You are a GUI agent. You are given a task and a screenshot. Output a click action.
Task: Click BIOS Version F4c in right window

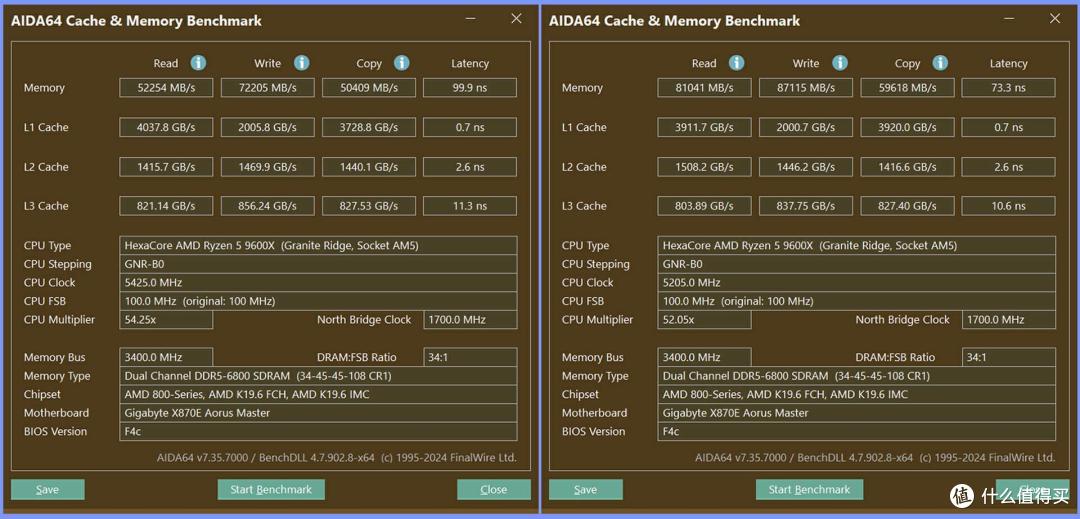tap(856, 432)
